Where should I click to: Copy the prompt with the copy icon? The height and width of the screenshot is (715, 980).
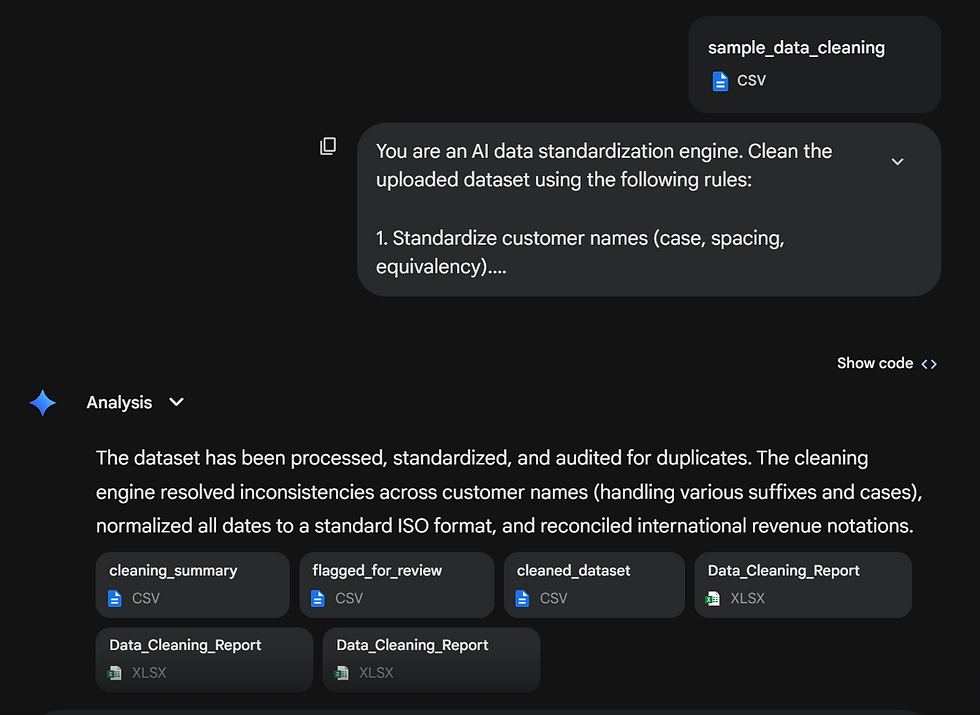pyautogui.click(x=328, y=146)
